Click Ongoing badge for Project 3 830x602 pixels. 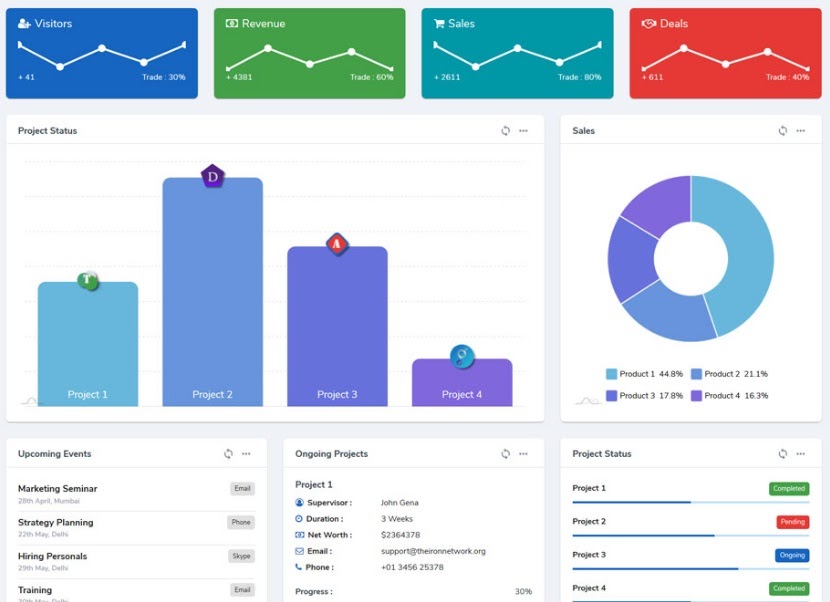[x=792, y=555]
